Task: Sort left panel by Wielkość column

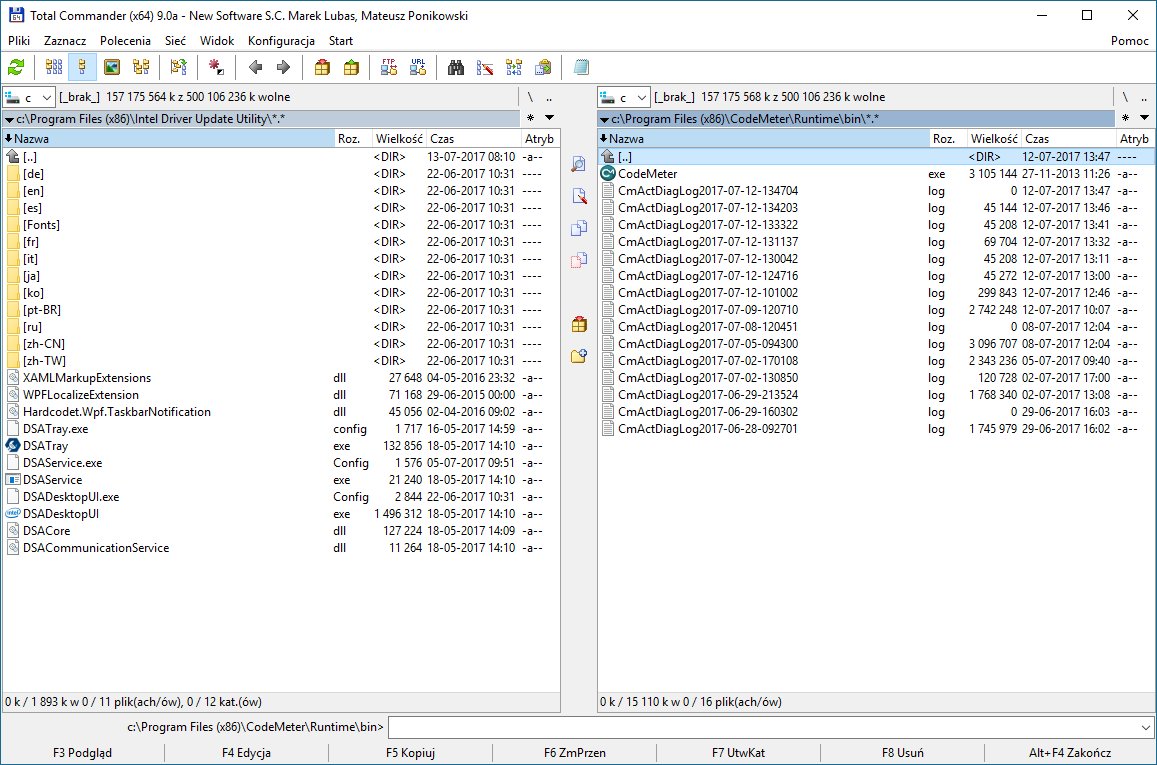Action: (x=399, y=139)
